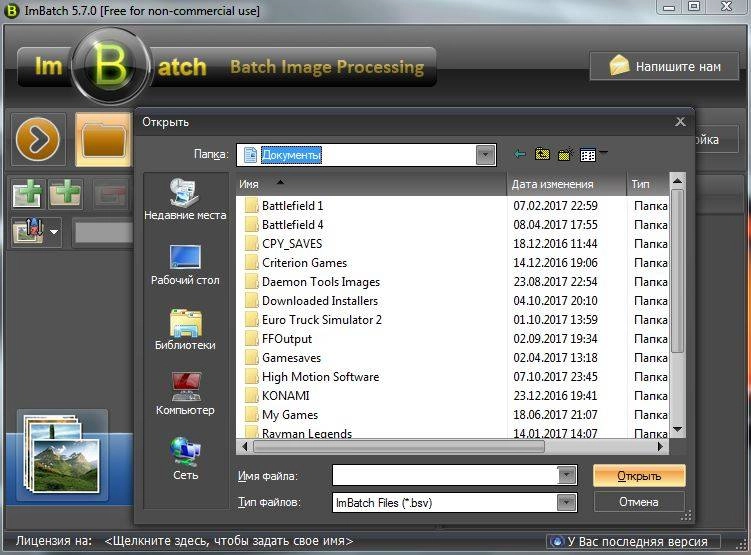The width and height of the screenshot is (751, 555).
Task: Click the Имя файла input field
Action: pos(445,475)
